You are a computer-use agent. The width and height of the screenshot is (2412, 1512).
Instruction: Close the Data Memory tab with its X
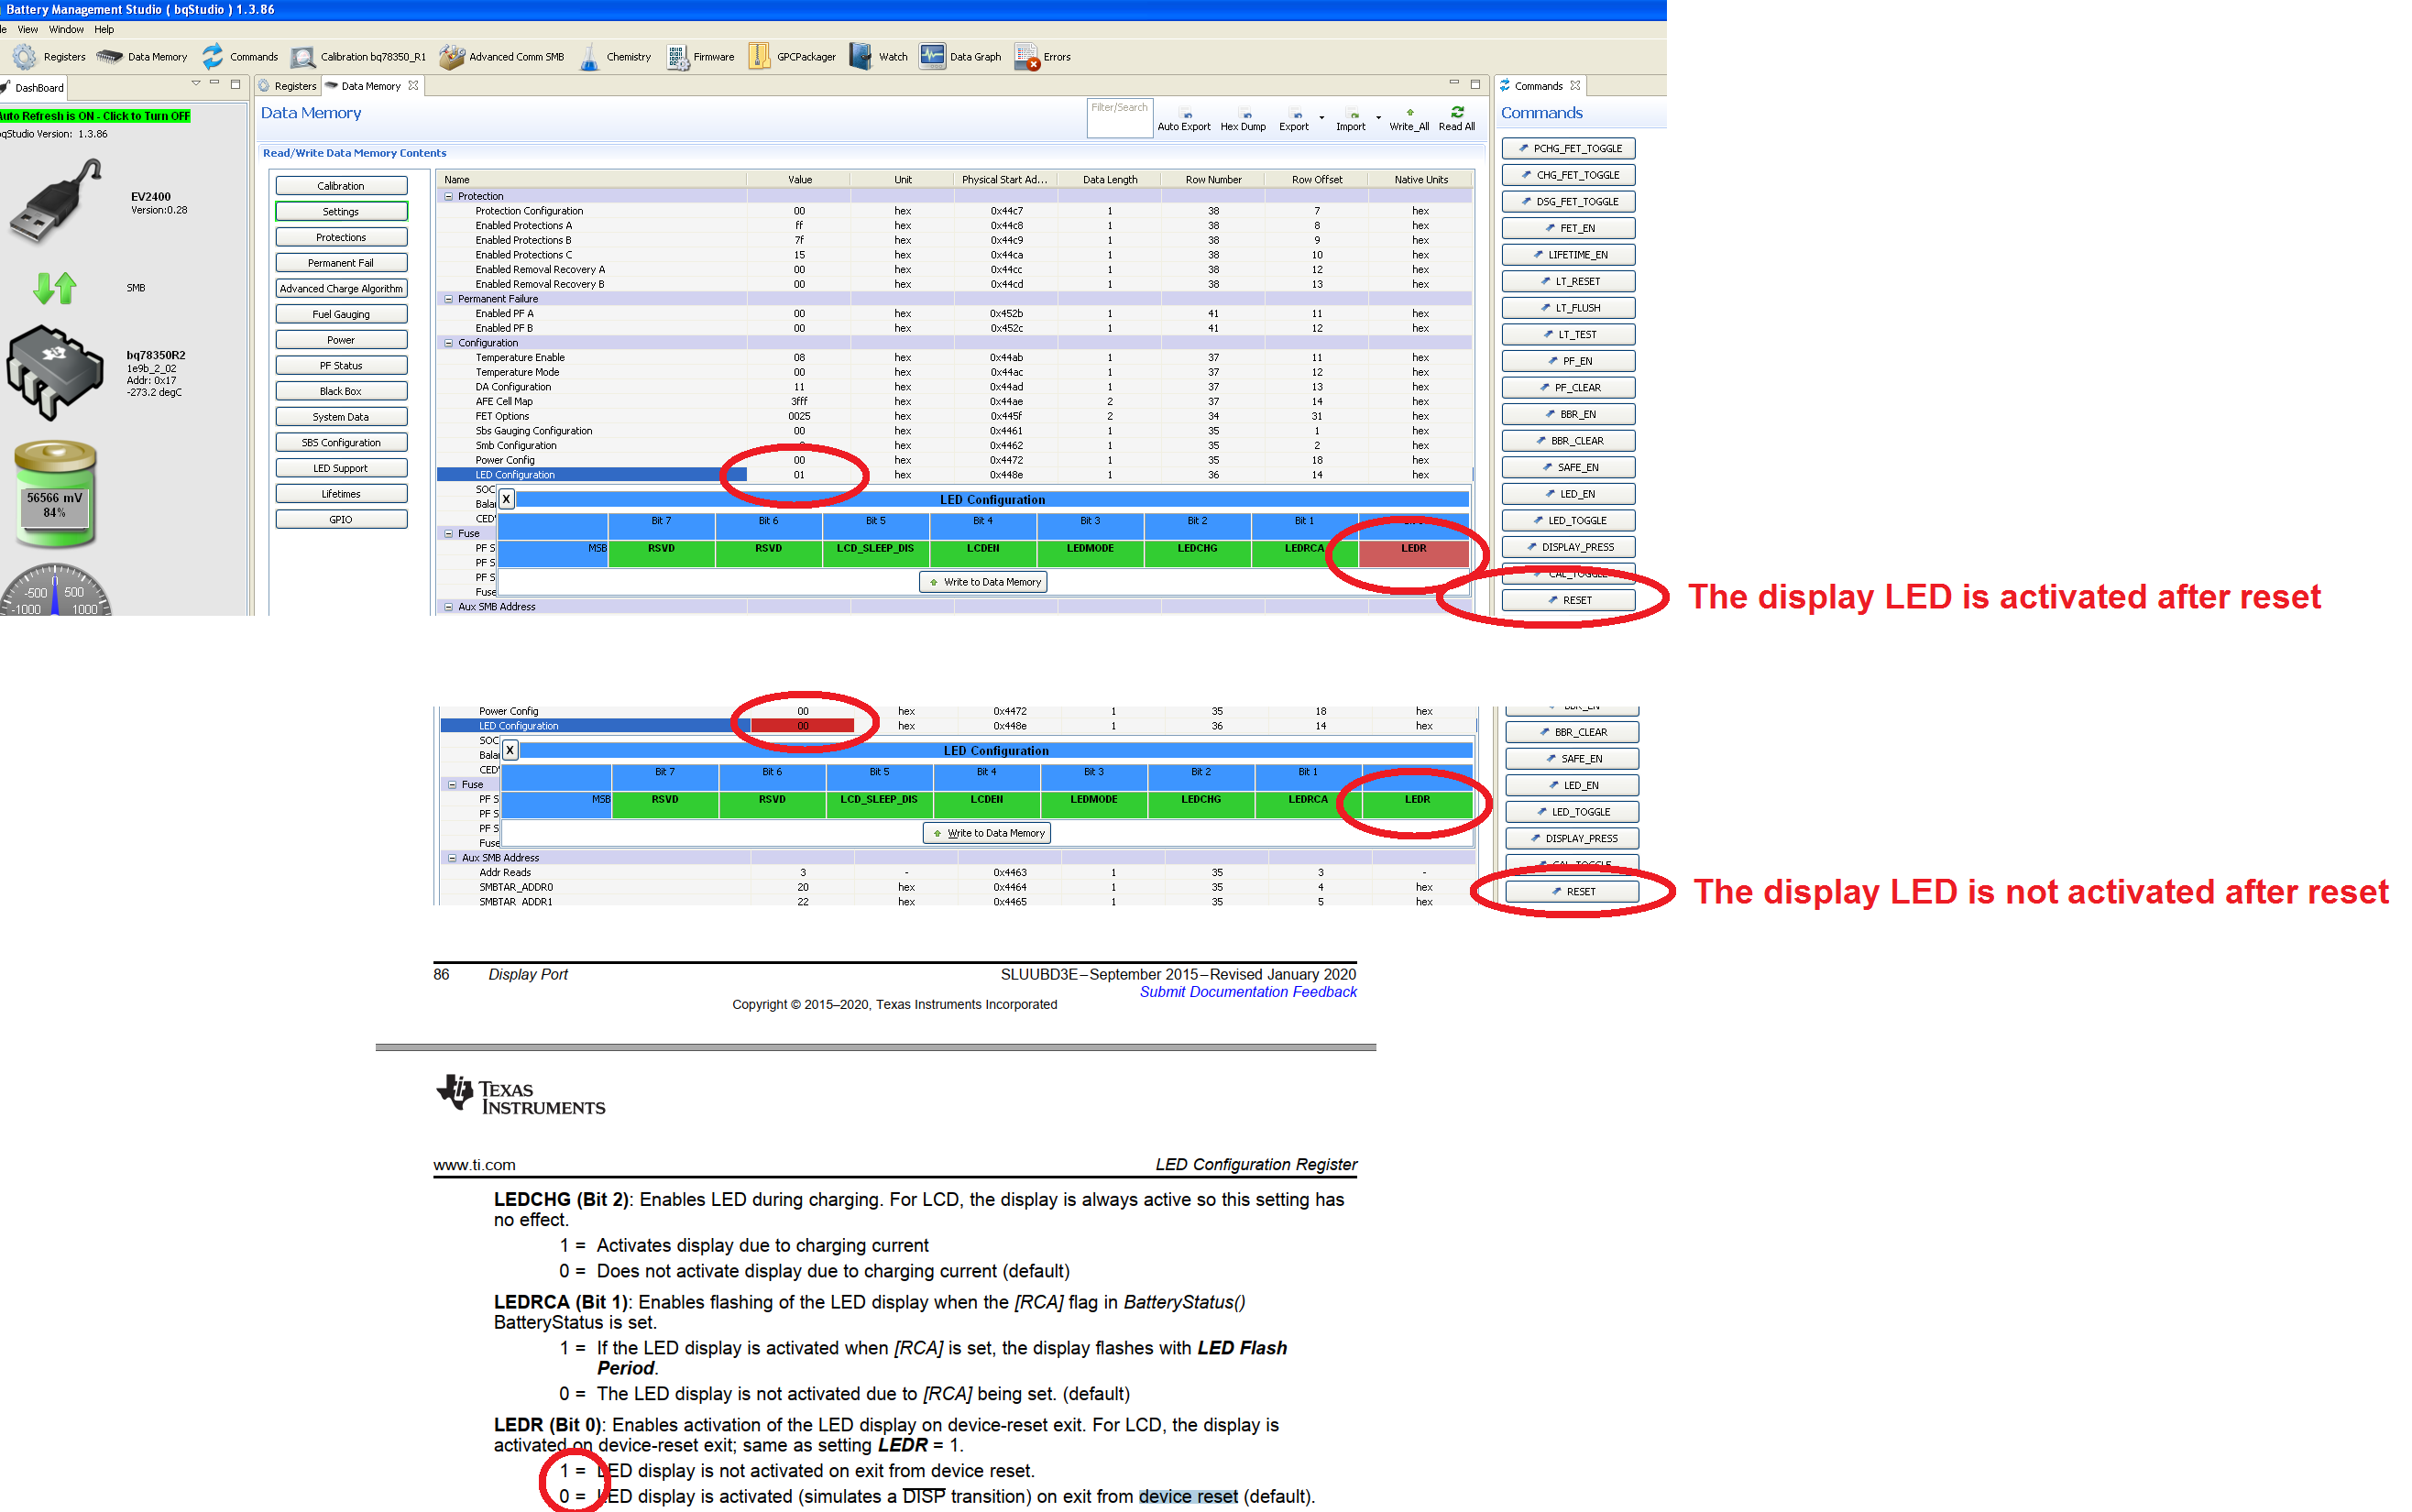pyautogui.click(x=413, y=86)
